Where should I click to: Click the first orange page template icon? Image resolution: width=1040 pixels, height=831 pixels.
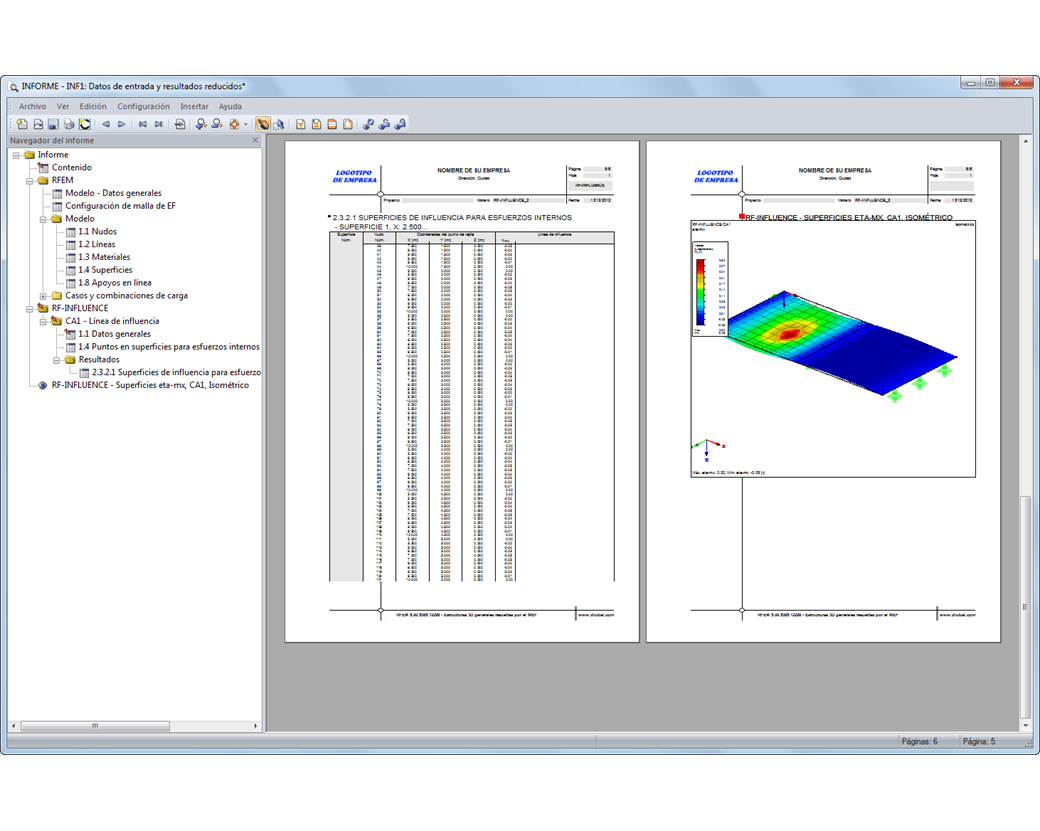tap(300, 124)
